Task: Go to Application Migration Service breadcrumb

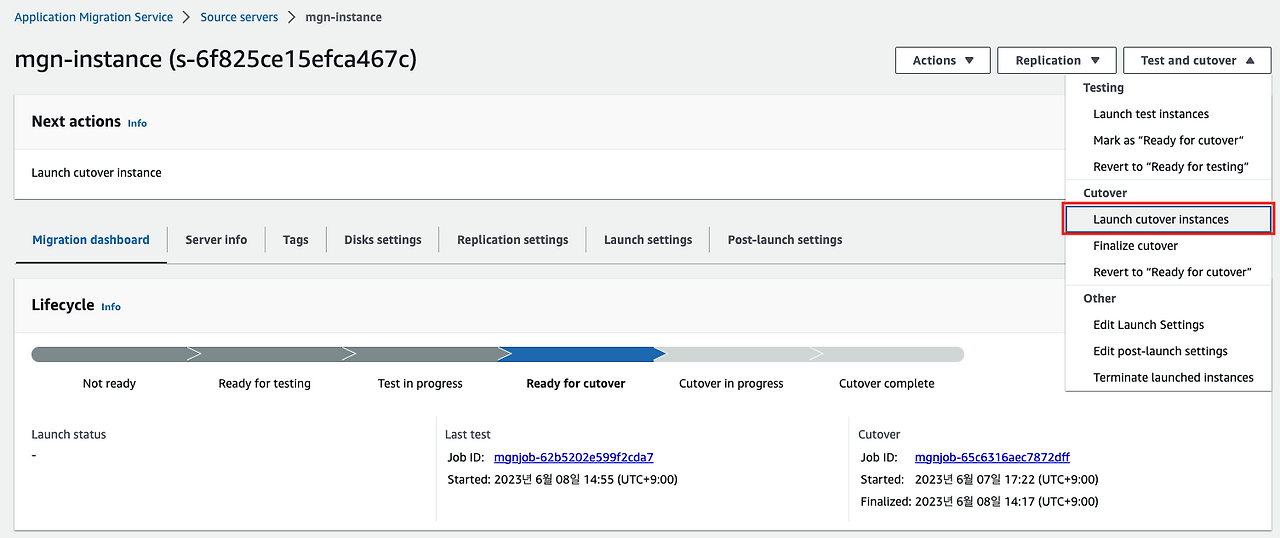Action: pos(94,17)
